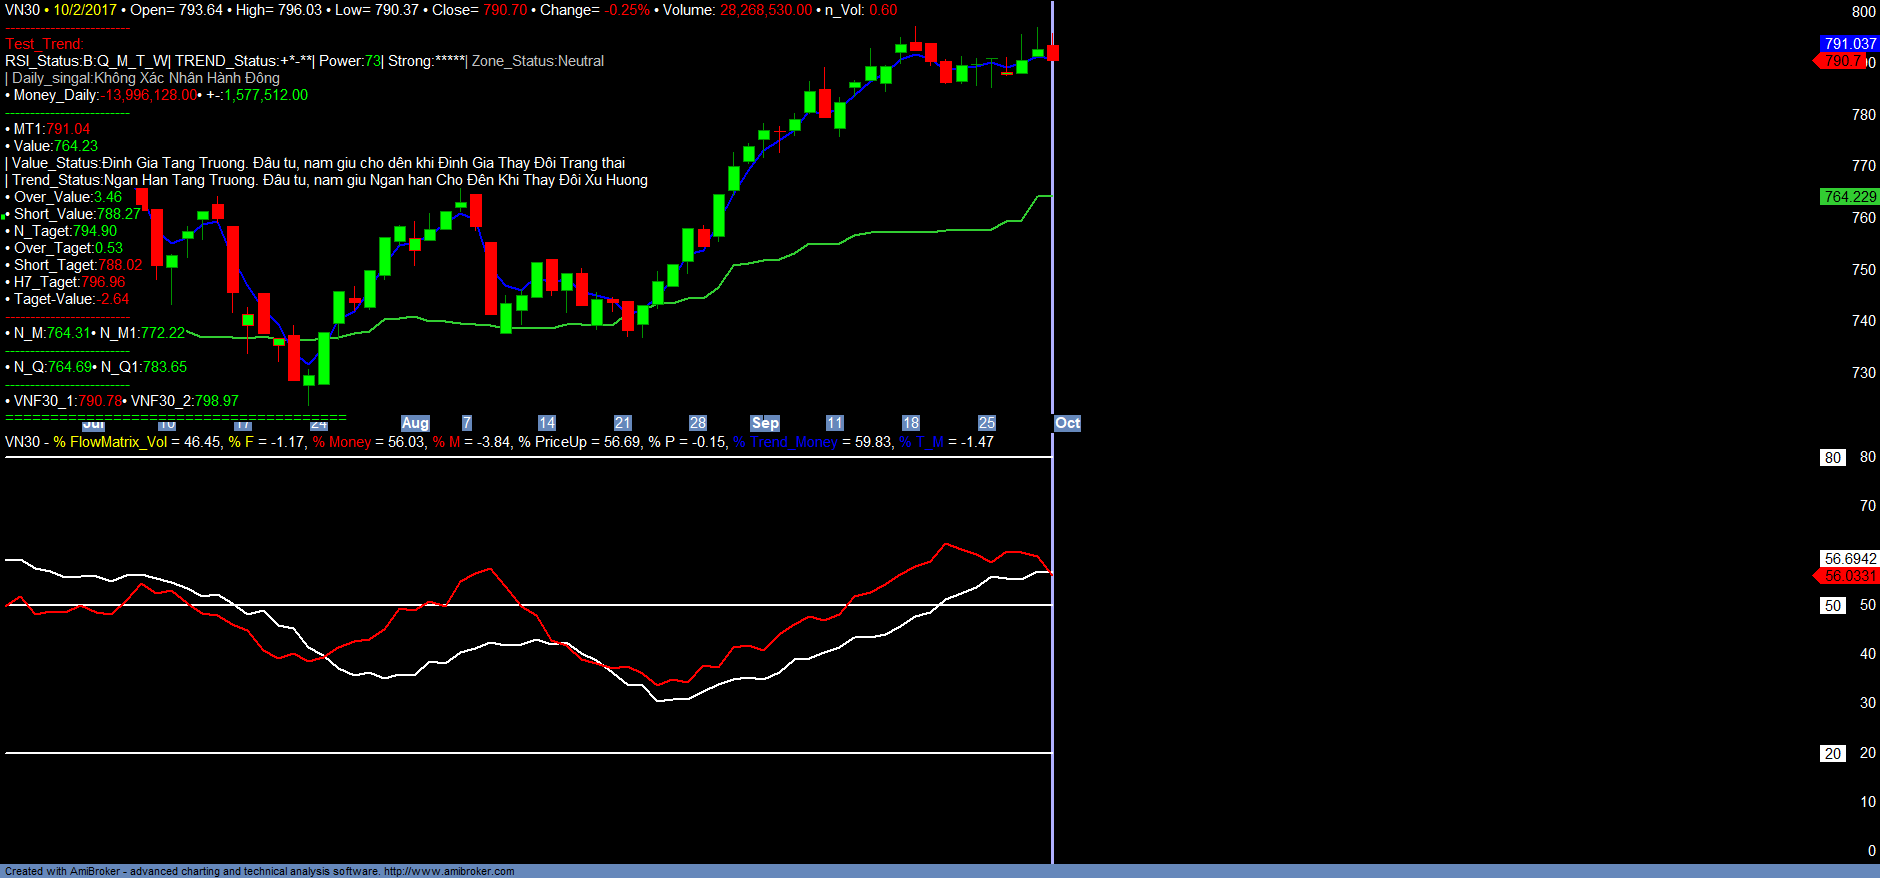Click the VN30 symbol in the header
Image resolution: width=1880 pixels, height=878 pixels.
tap(22, 10)
